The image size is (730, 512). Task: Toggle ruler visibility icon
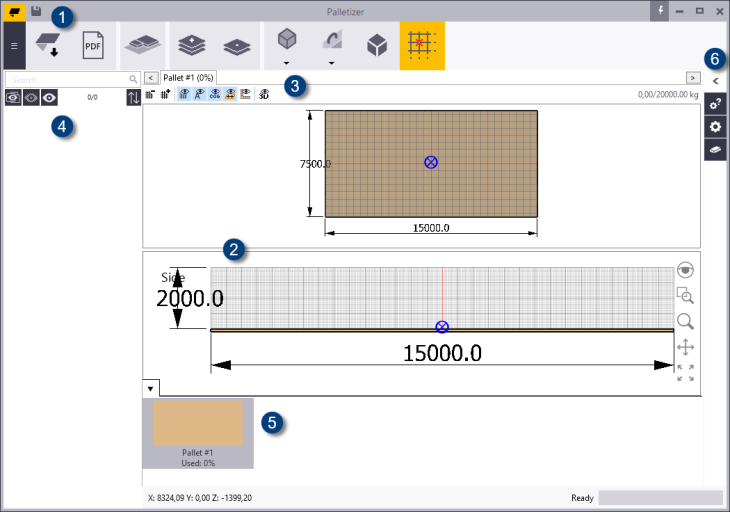coord(245,94)
